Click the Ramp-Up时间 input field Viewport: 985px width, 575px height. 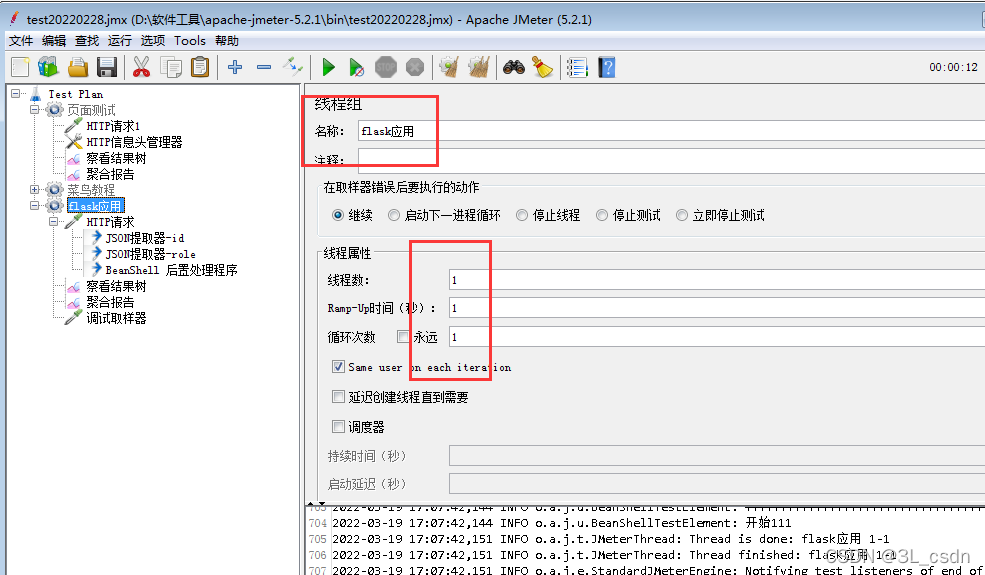pos(717,308)
